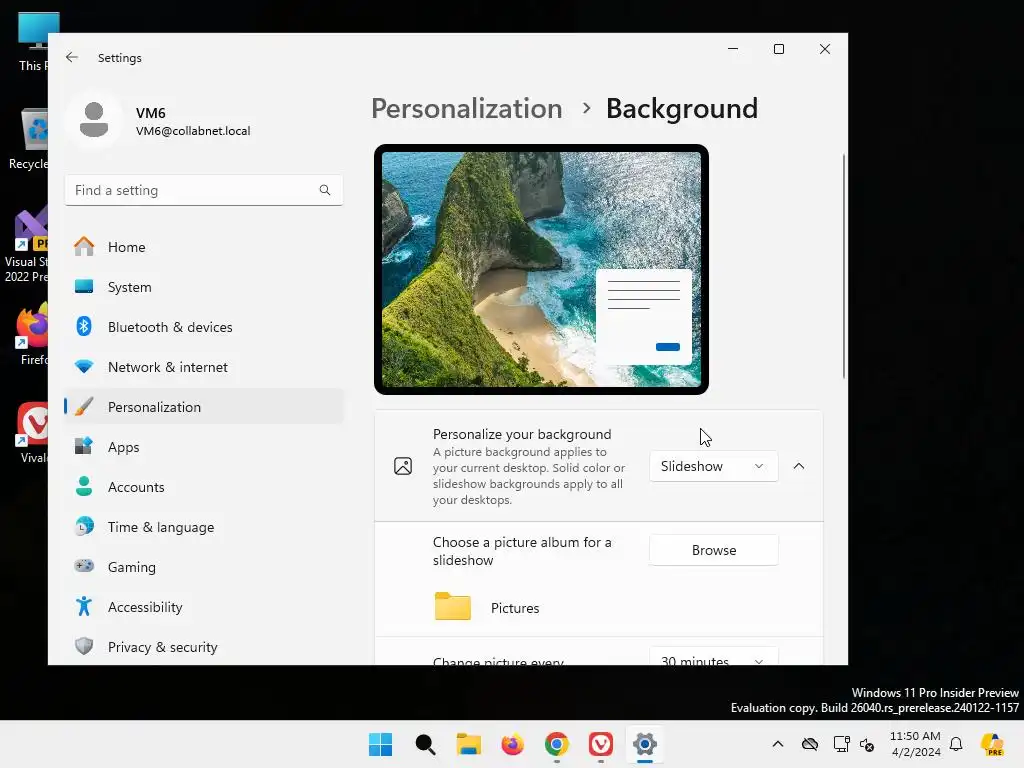Launch Vivaldi from the taskbar
Screen dimensions: 1024x768
pos(601,744)
